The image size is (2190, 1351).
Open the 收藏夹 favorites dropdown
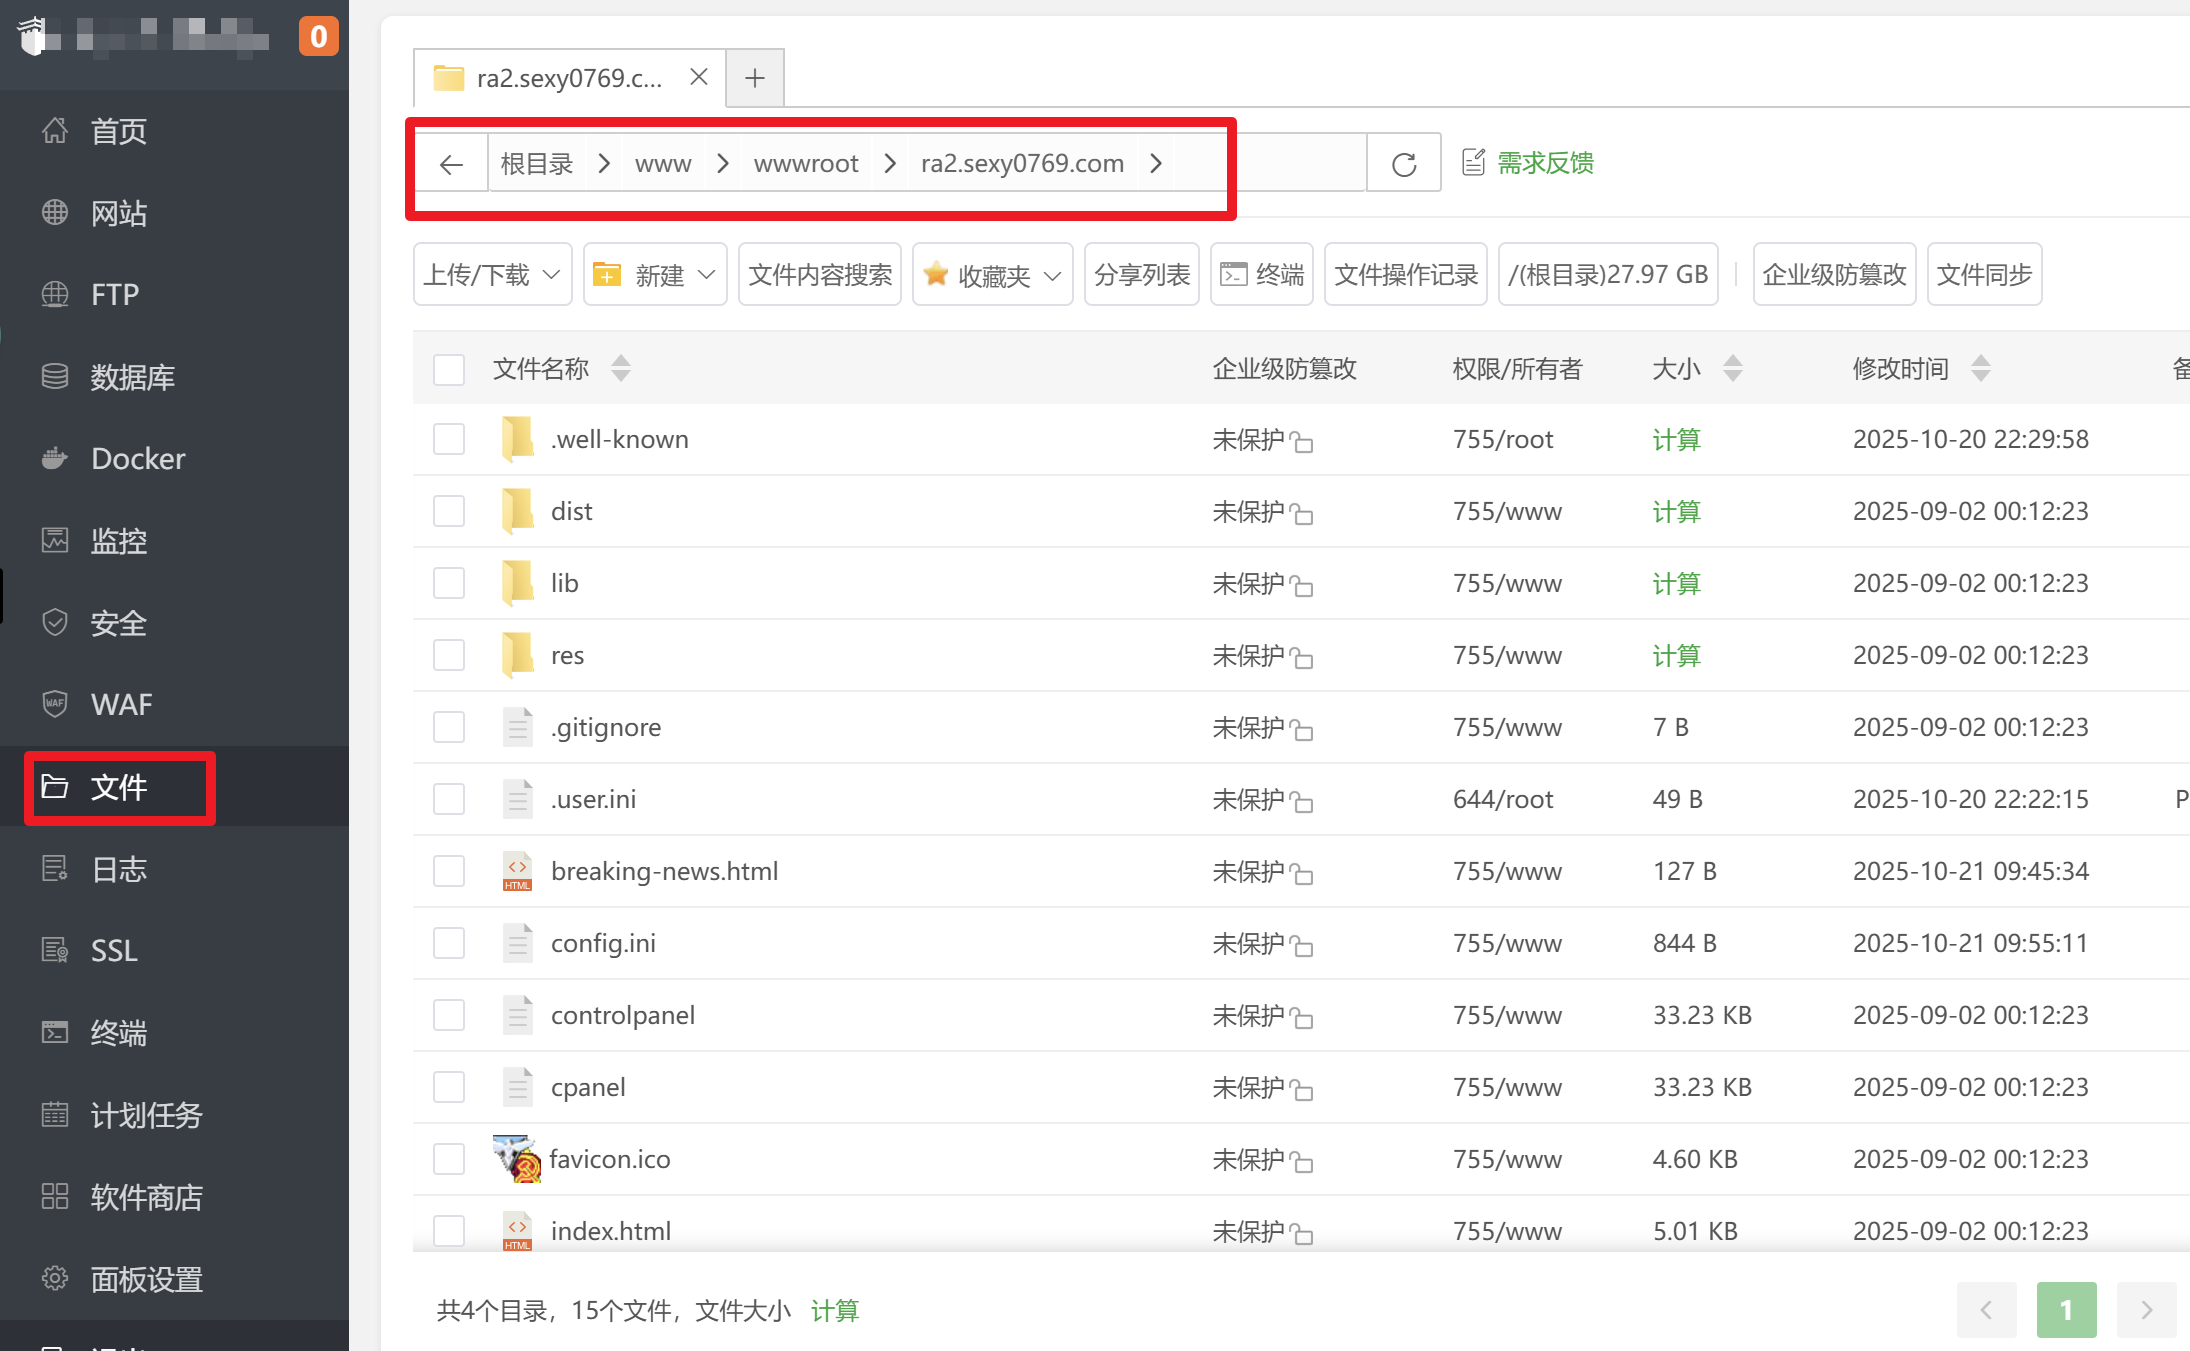[992, 275]
